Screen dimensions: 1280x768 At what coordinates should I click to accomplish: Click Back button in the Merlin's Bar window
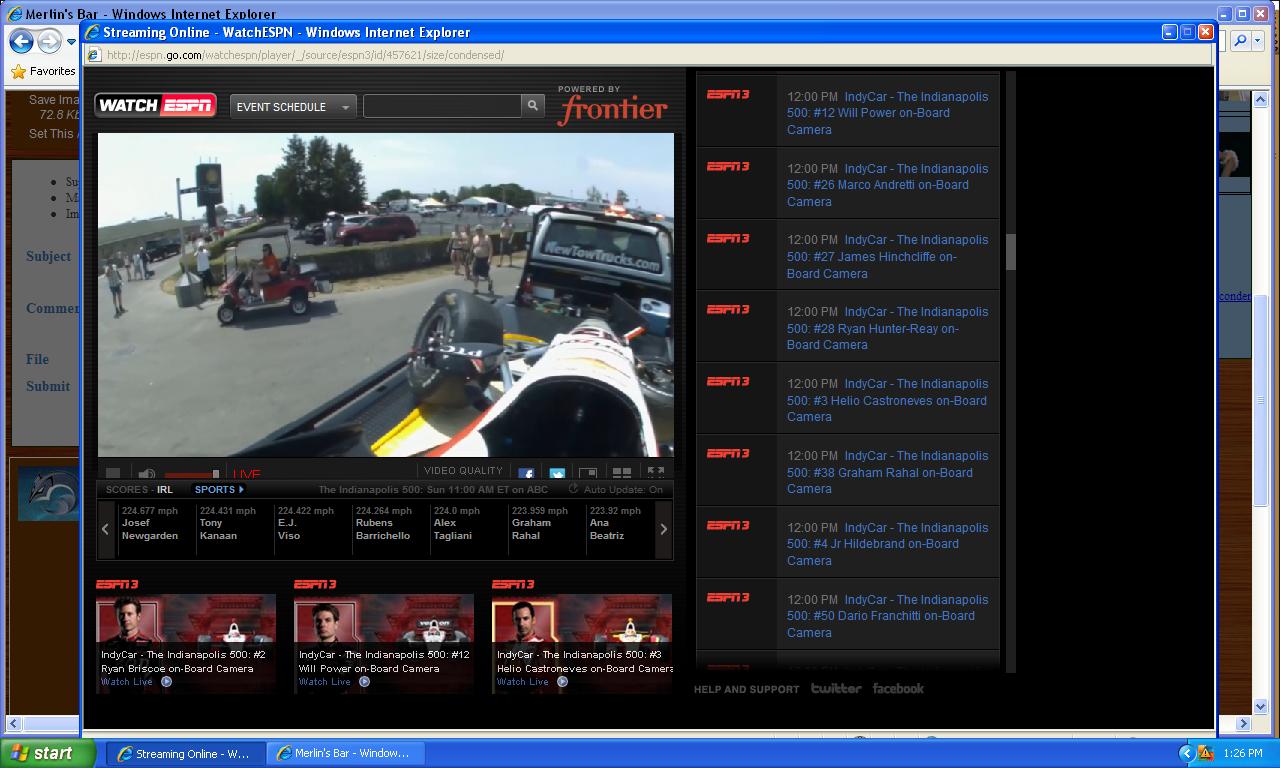tap(20, 41)
